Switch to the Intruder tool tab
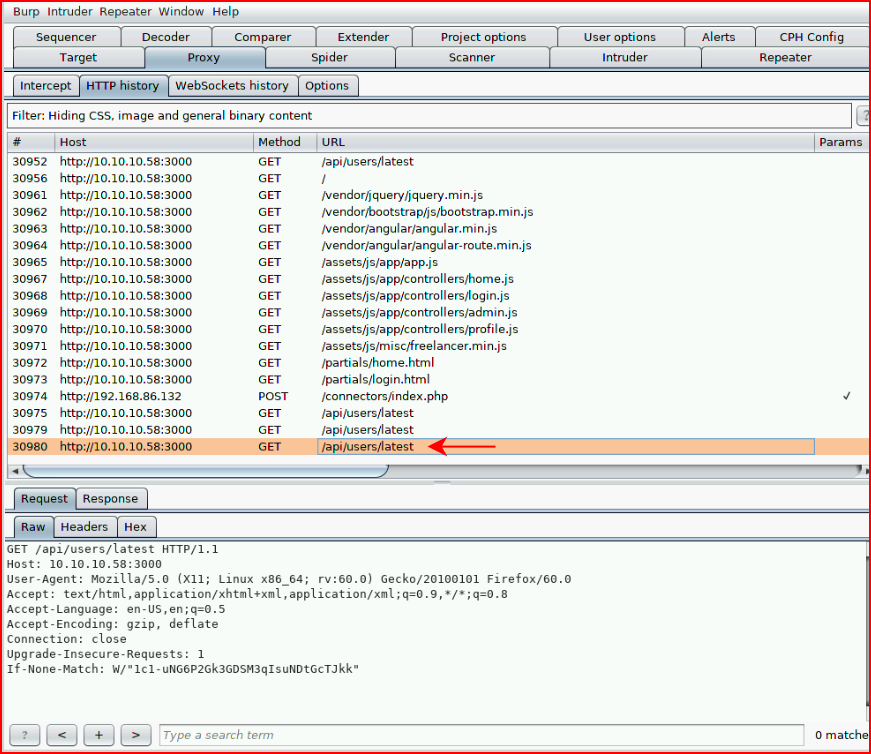Image resolution: width=871 pixels, height=754 pixels. click(x=625, y=58)
